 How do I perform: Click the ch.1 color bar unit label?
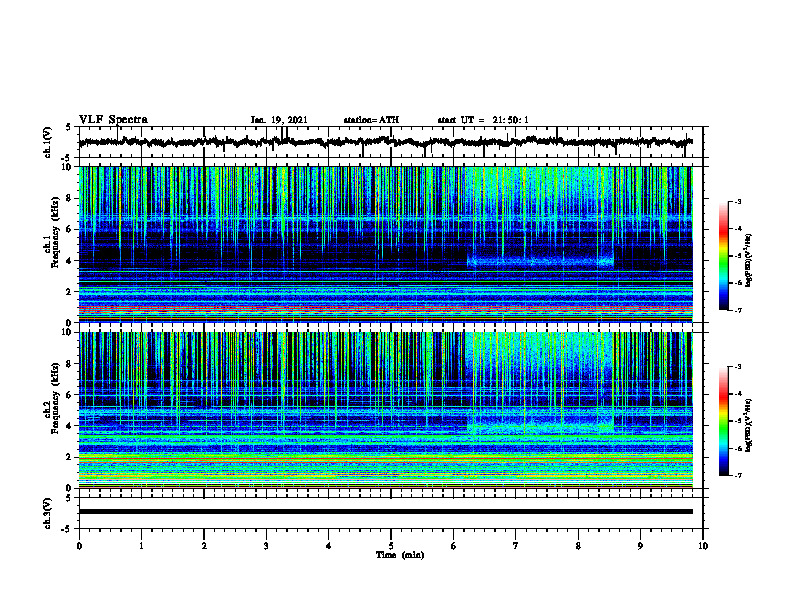tap(749, 260)
